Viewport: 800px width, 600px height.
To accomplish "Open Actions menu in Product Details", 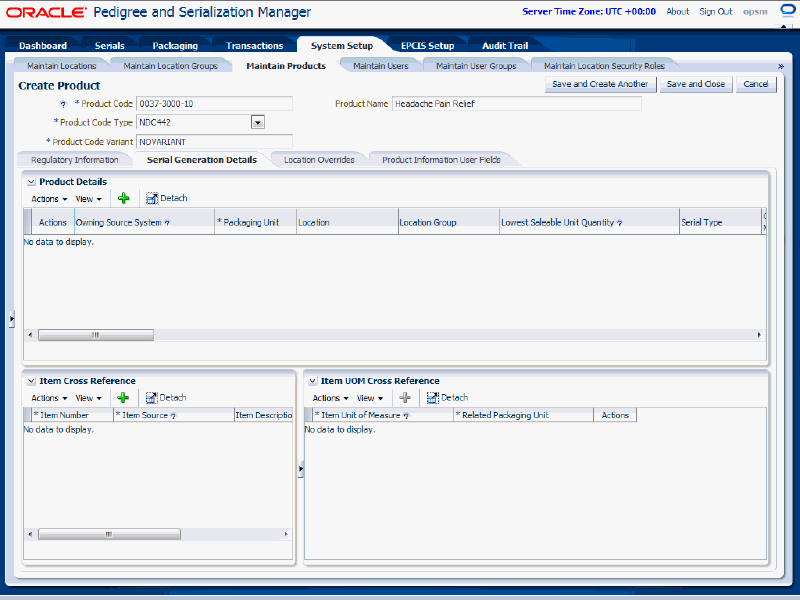I will (x=49, y=199).
